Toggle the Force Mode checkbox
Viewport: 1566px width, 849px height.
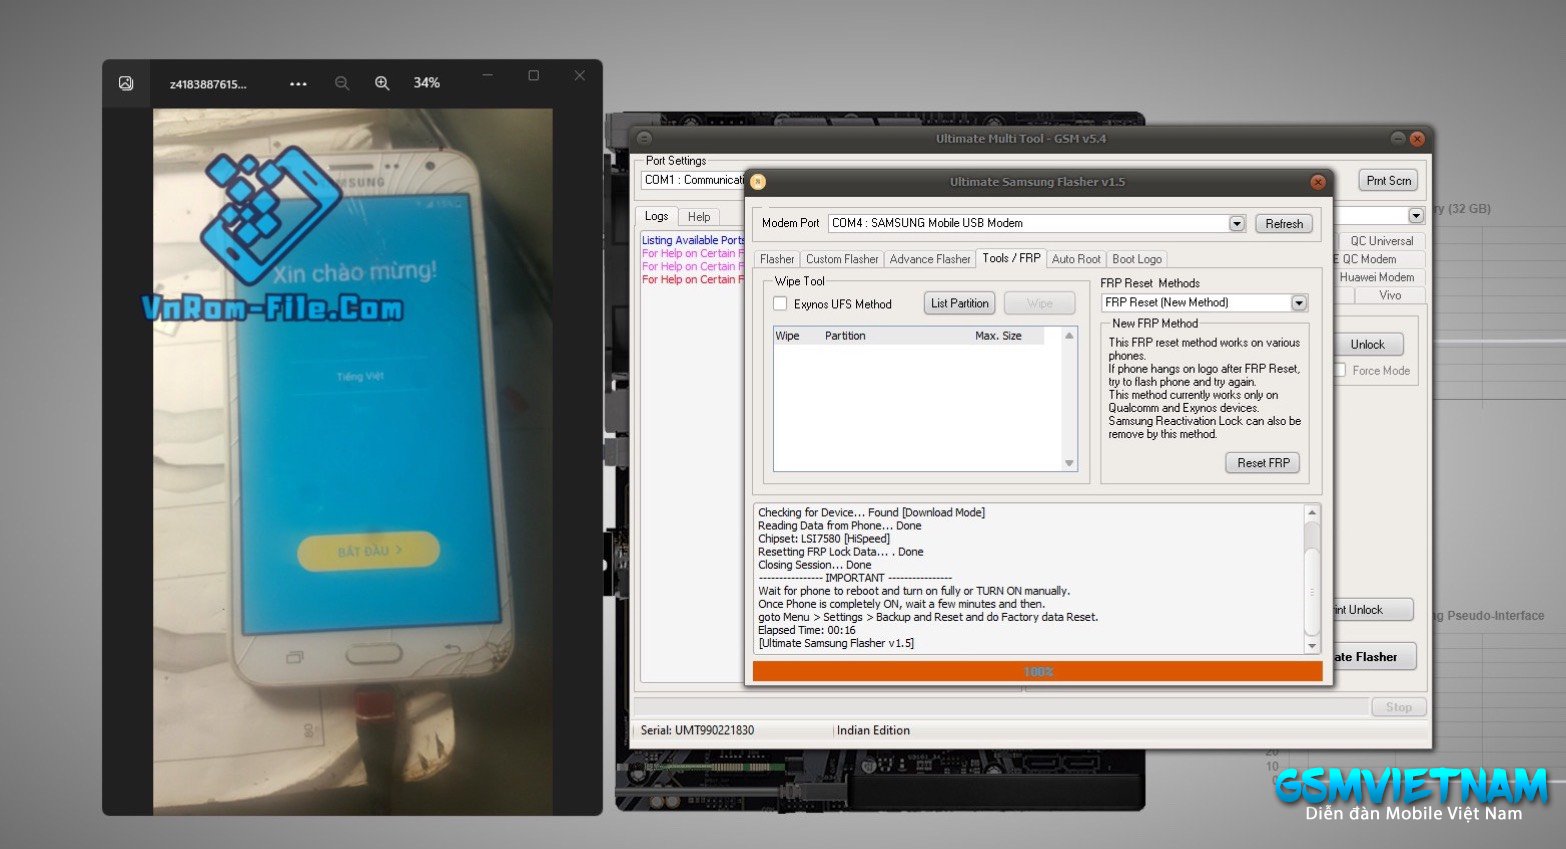tap(1340, 370)
